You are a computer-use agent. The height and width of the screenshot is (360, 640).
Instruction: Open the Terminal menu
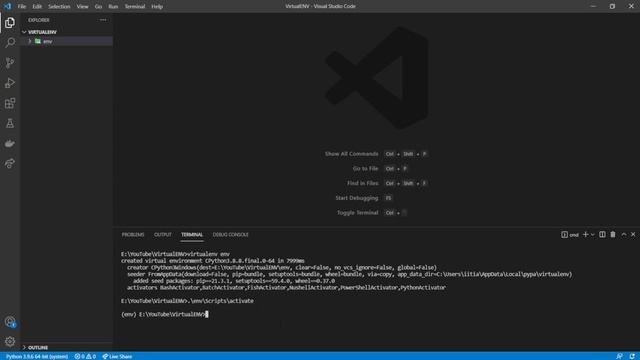[x=135, y=7]
